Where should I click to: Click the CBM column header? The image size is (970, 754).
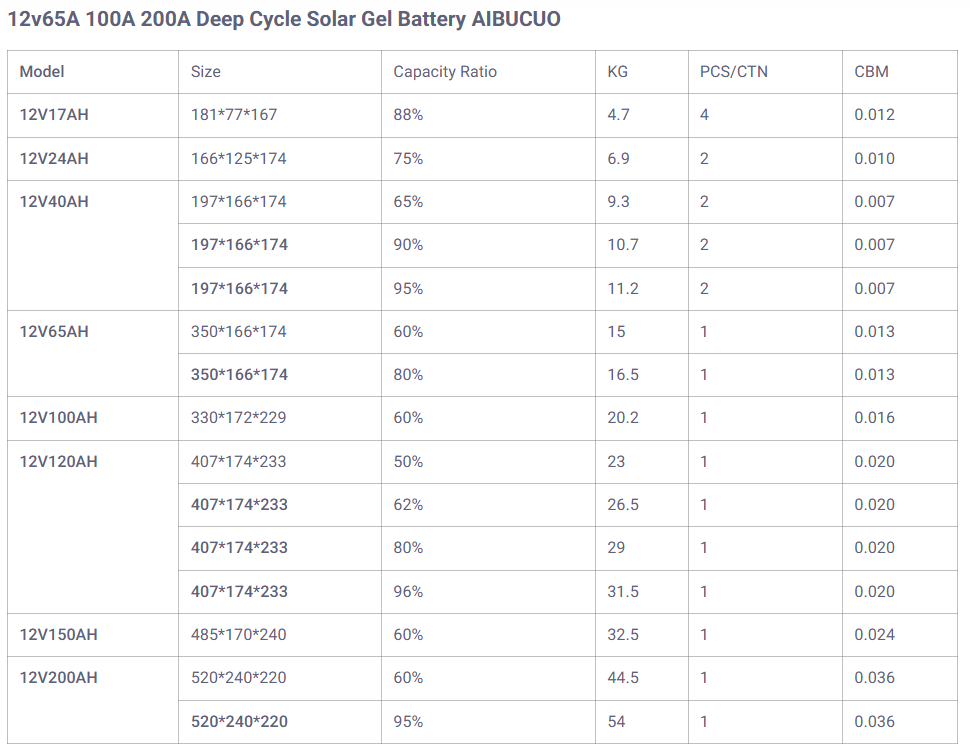click(x=871, y=72)
